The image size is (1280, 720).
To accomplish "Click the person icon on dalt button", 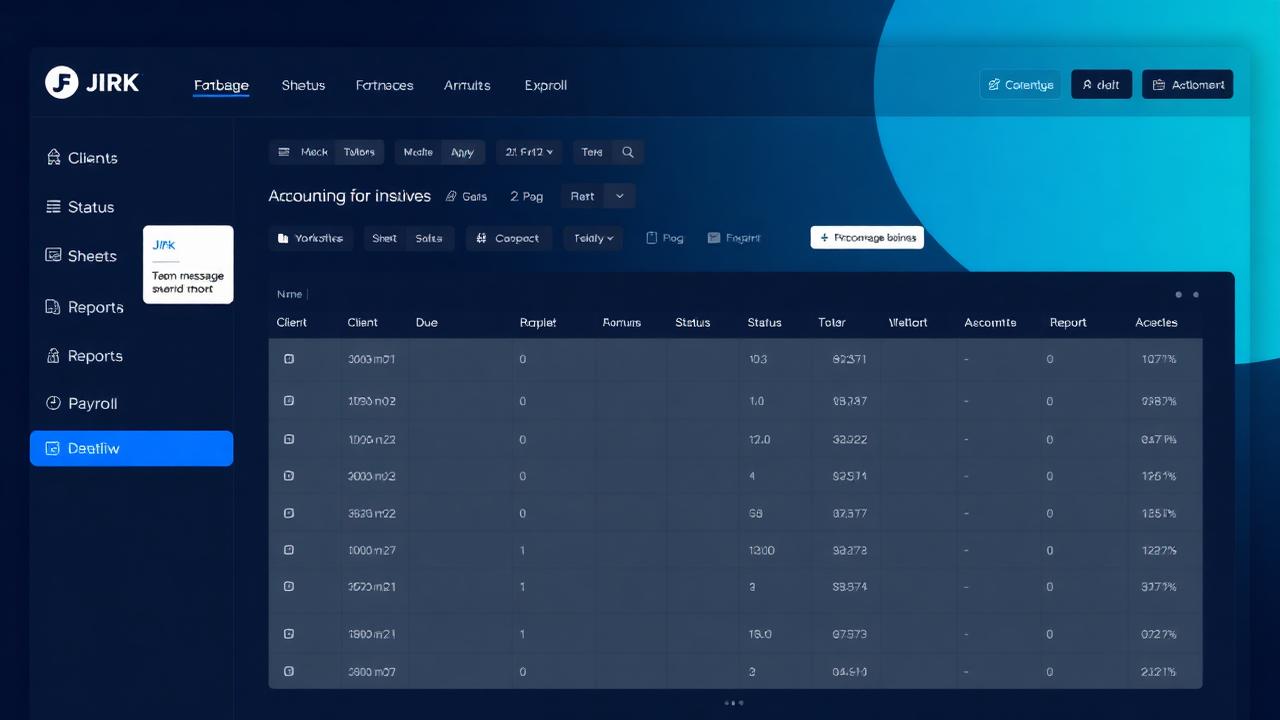I will click(1087, 85).
